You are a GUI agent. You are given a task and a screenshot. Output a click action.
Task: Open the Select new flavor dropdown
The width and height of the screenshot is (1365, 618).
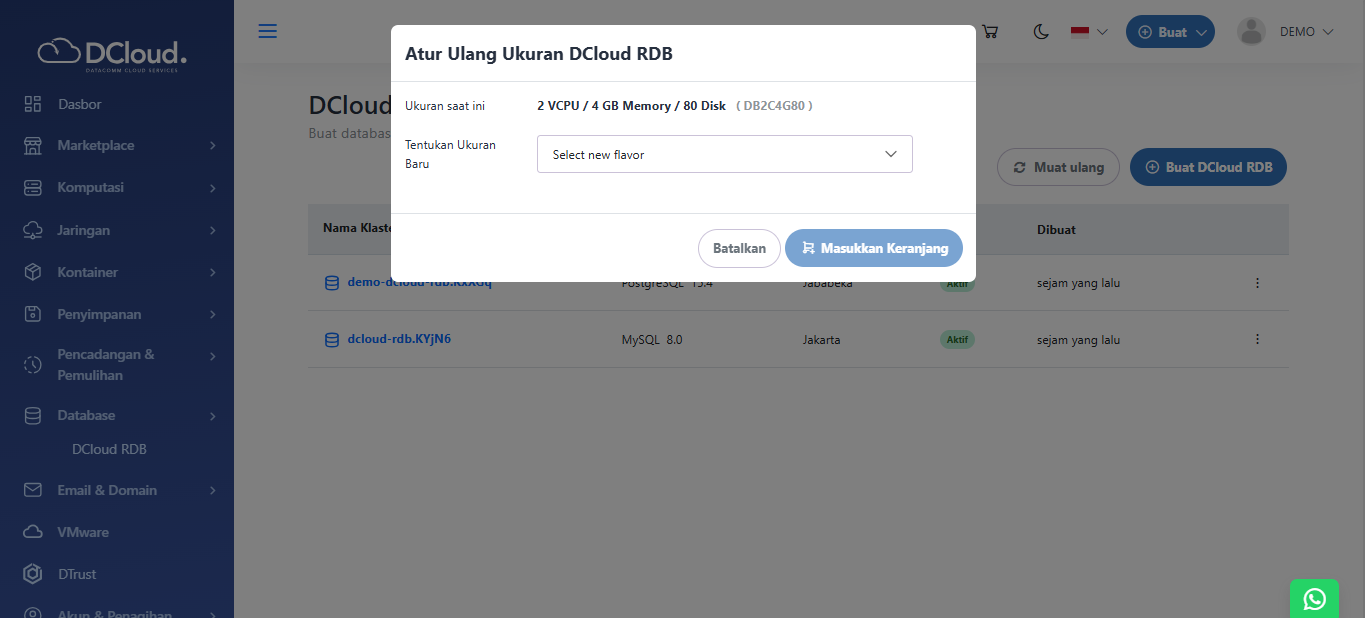tap(724, 154)
